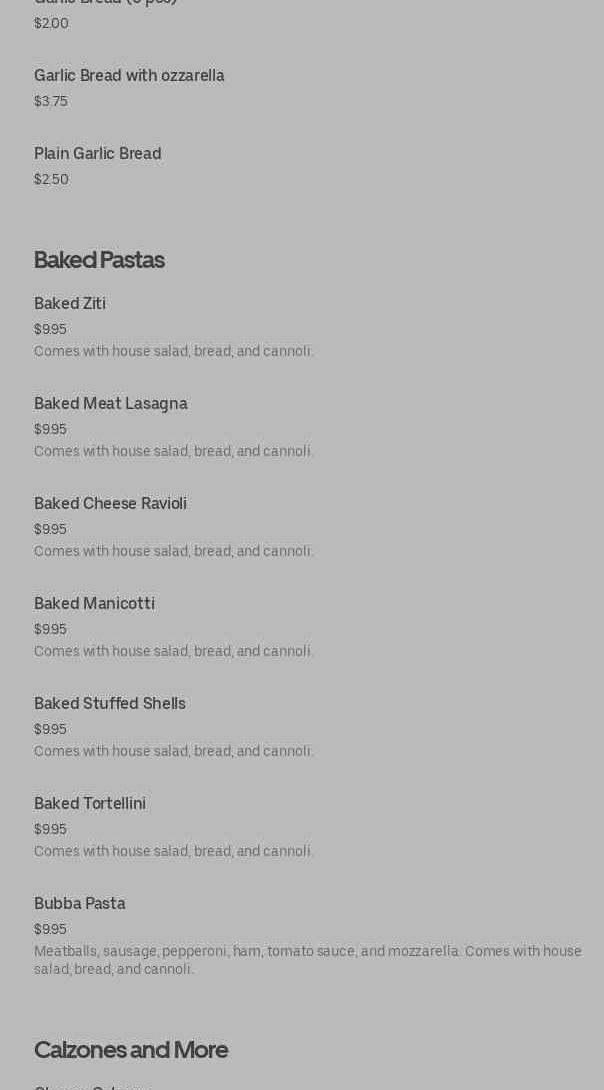
Task: Tap the price under Baked Meat Lasagna
Action: click(50, 429)
